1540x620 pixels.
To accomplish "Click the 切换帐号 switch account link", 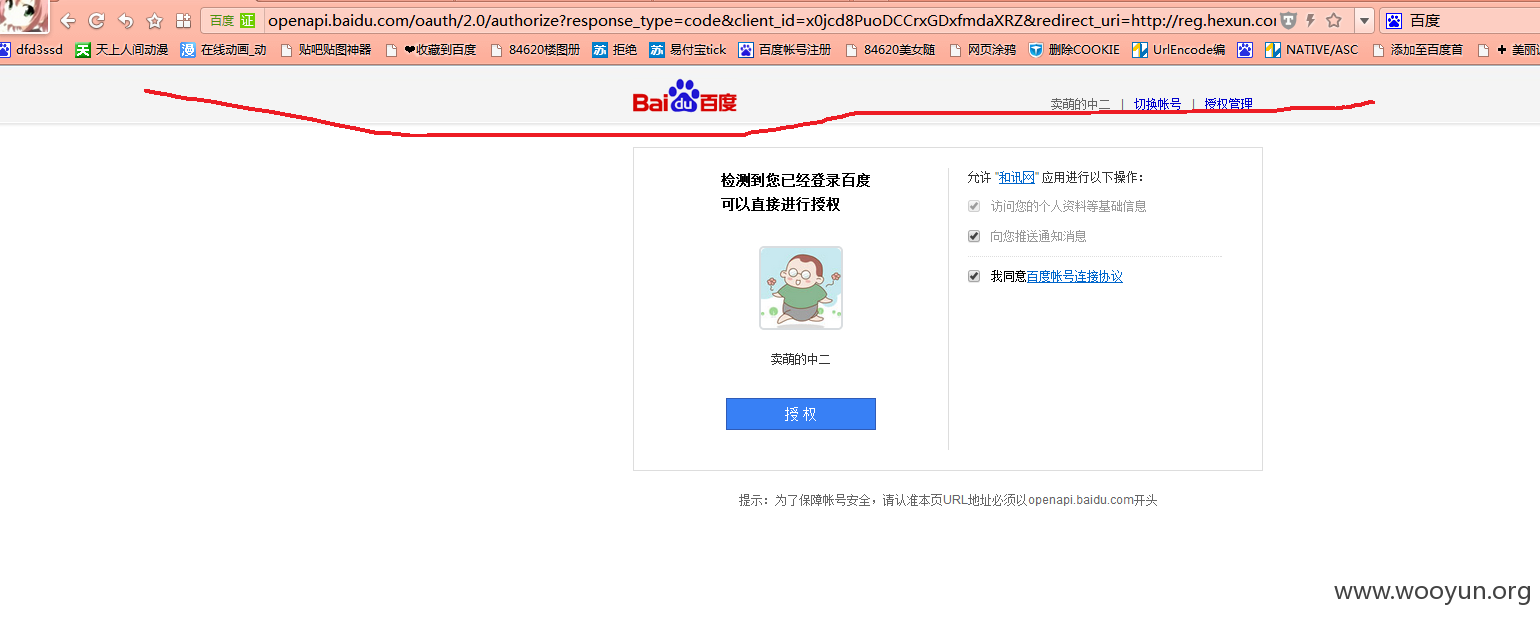I will (1157, 104).
